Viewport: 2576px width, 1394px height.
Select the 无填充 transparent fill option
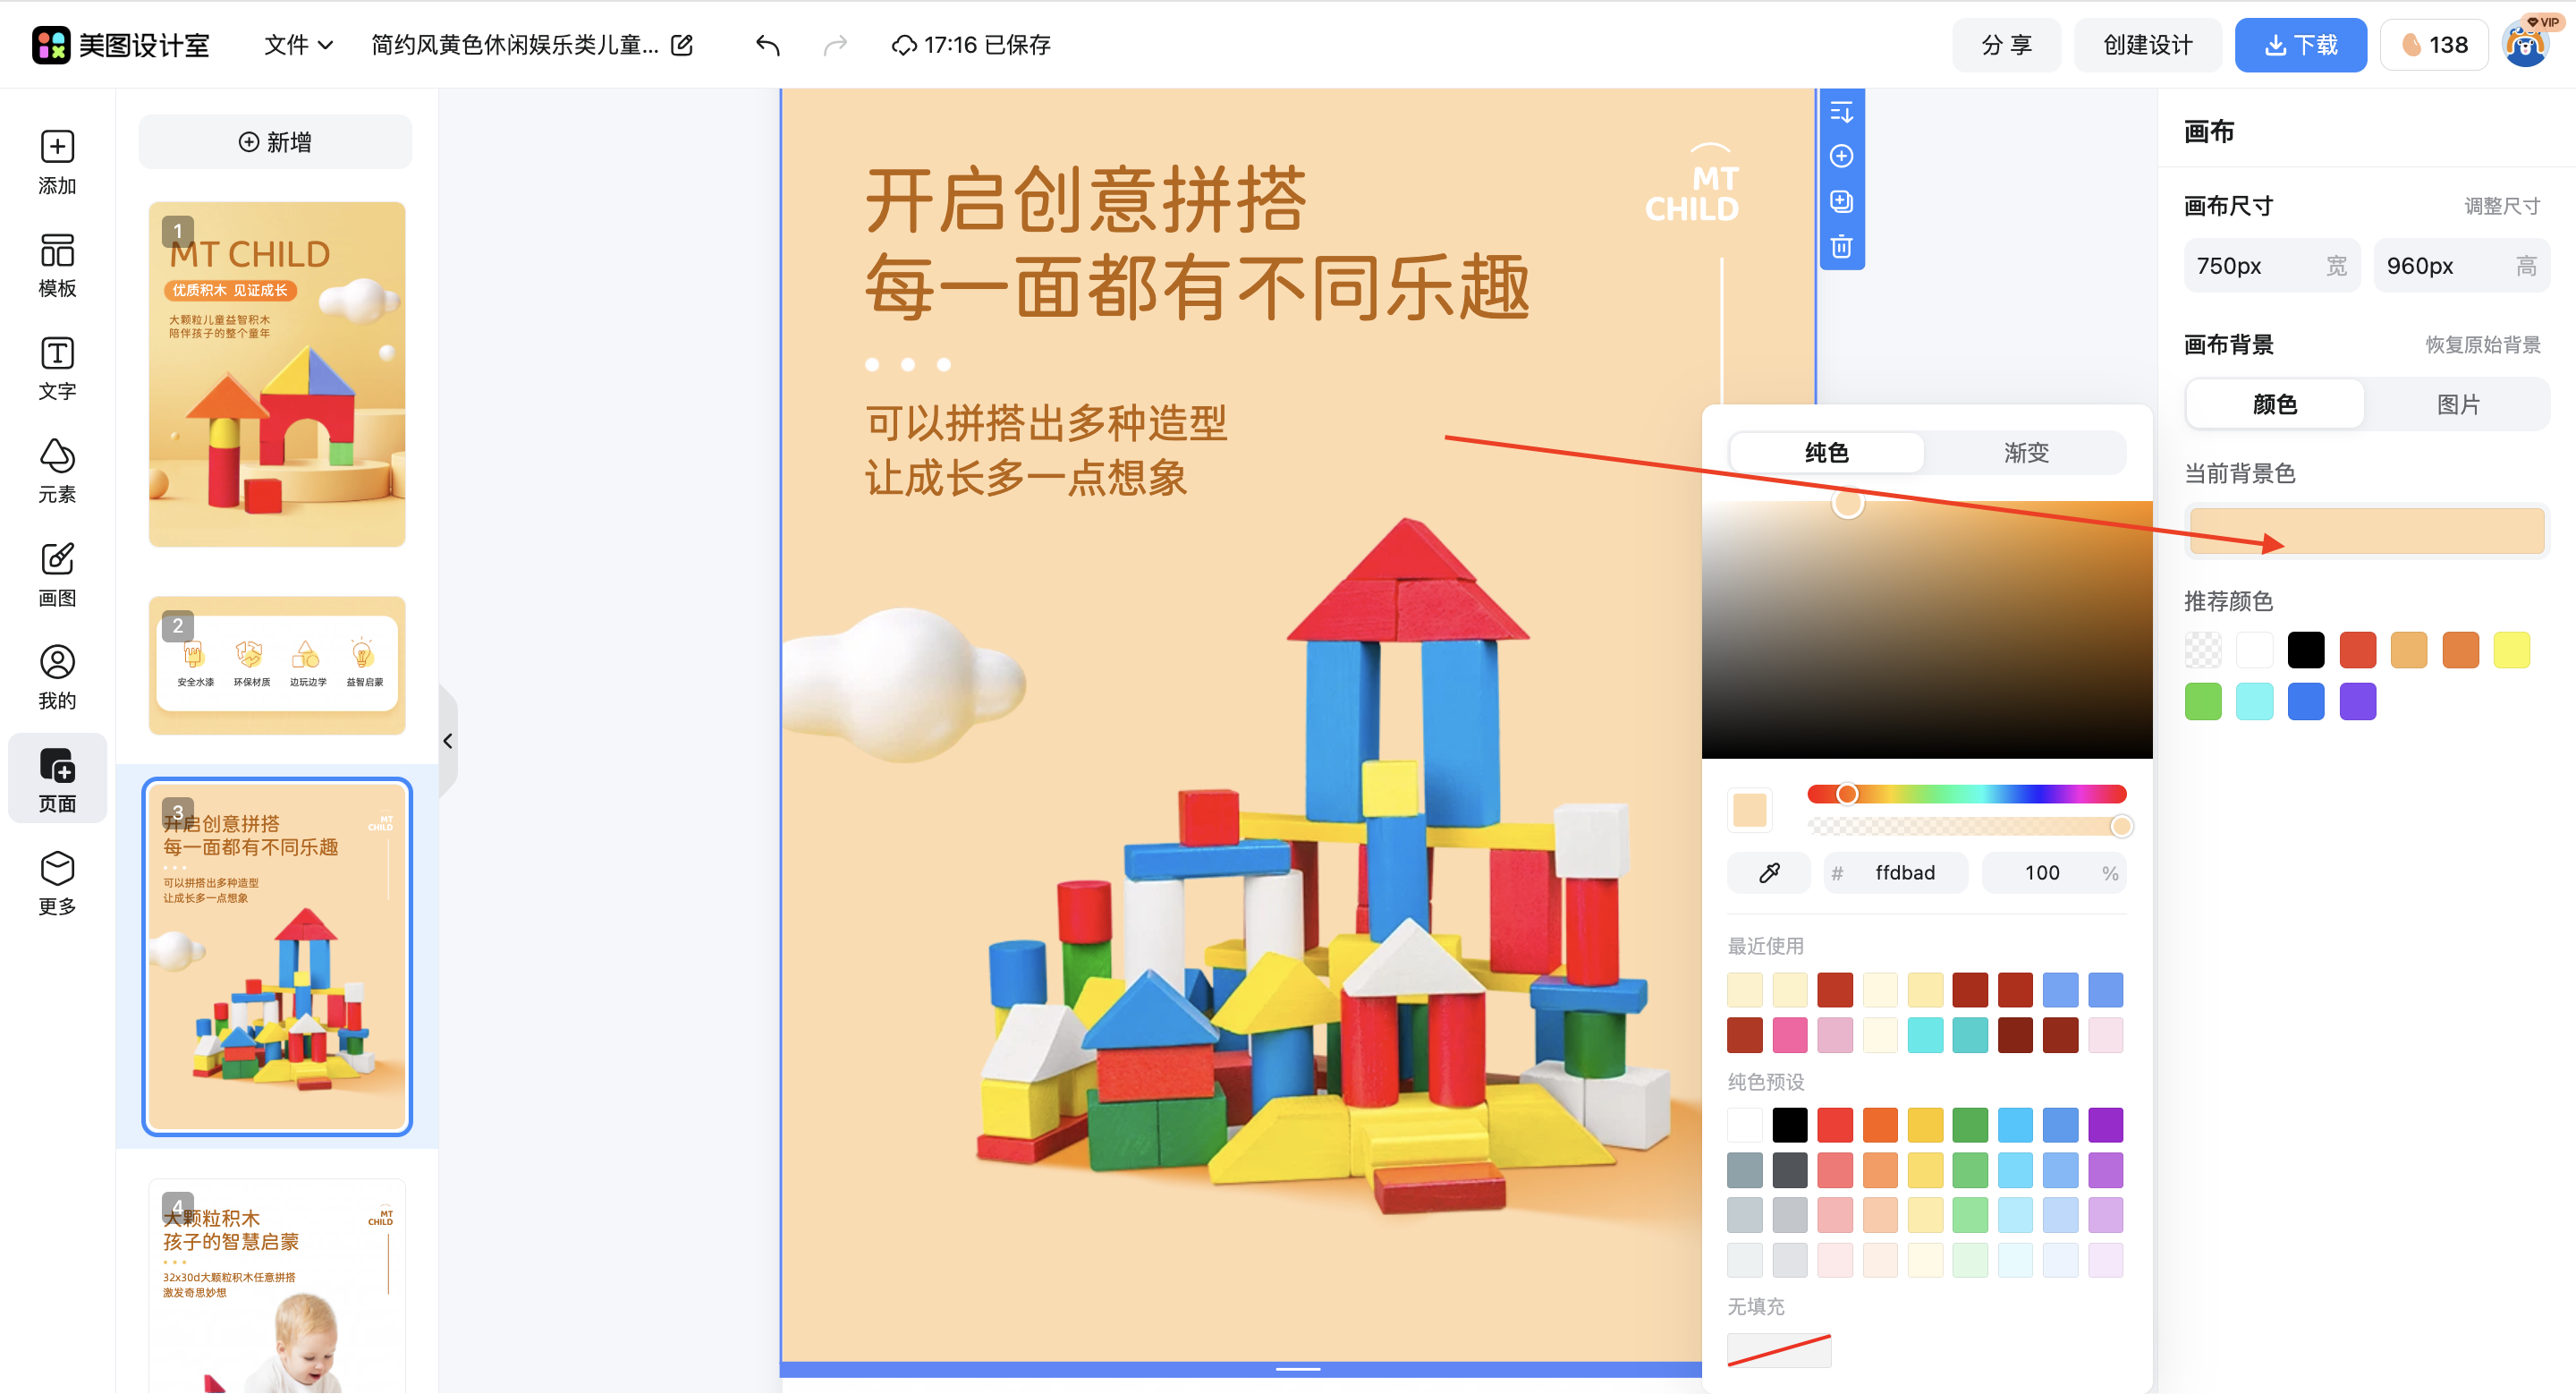coord(1778,1350)
